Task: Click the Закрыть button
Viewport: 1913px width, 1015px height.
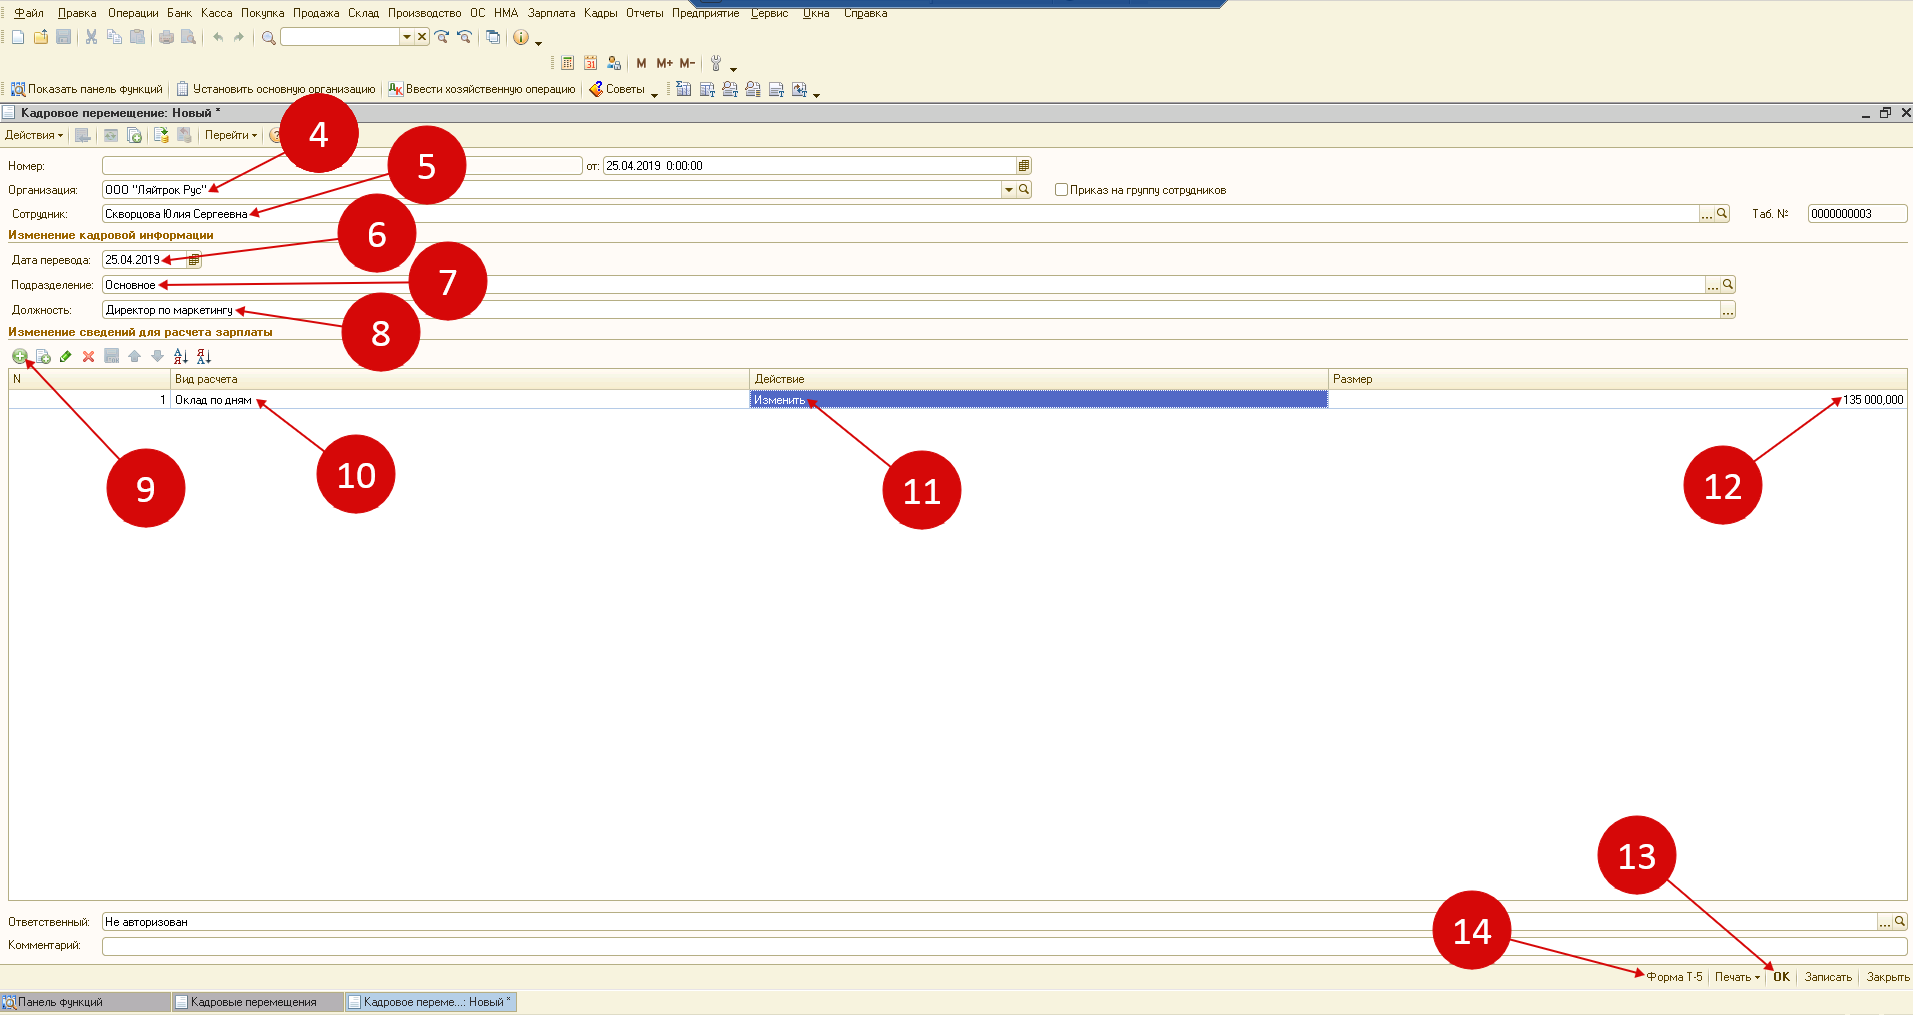Action: click(x=1888, y=977)
